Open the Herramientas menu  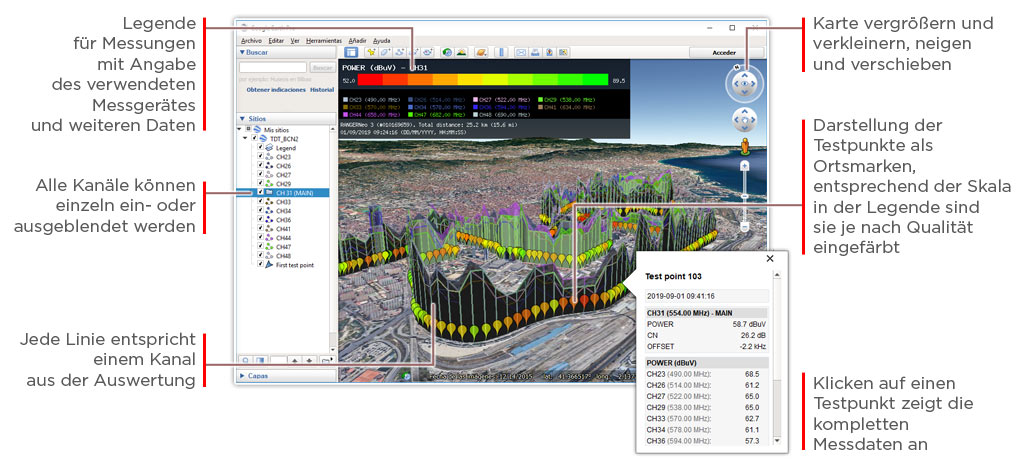(x=323, y=40)
